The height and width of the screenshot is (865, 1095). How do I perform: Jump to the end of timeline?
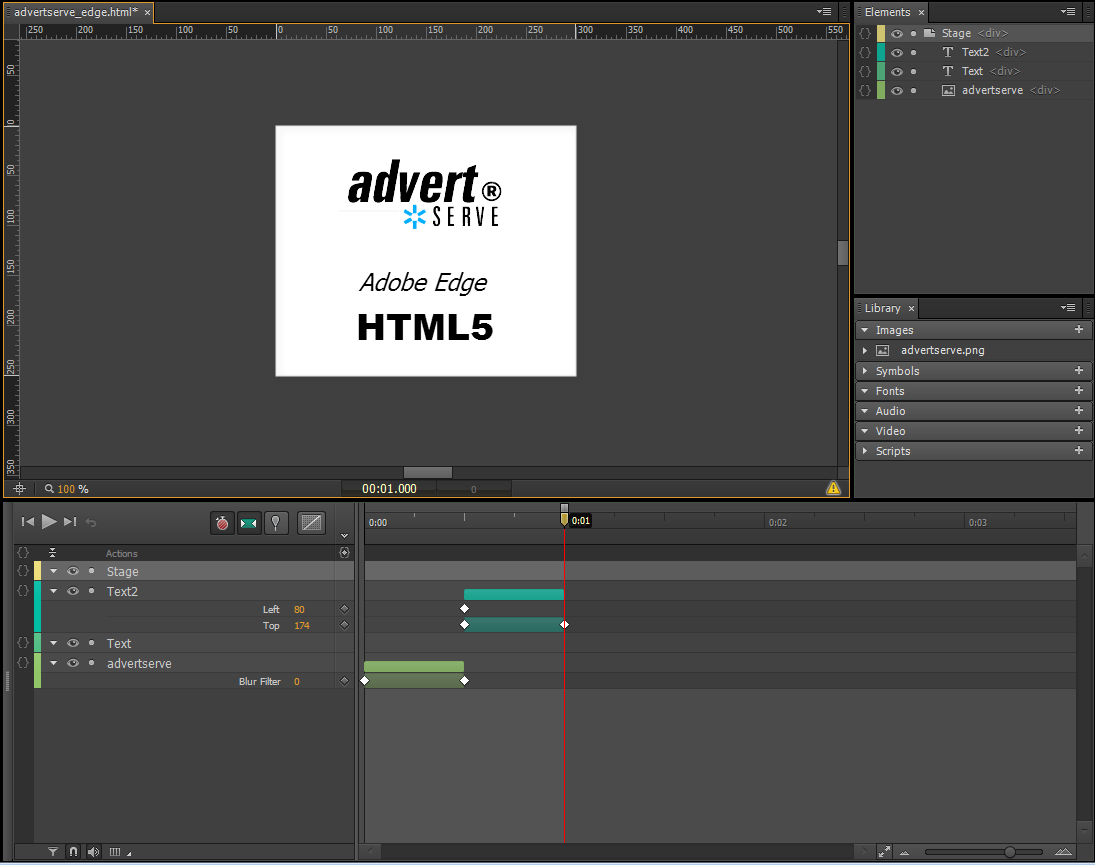[70, 522]
